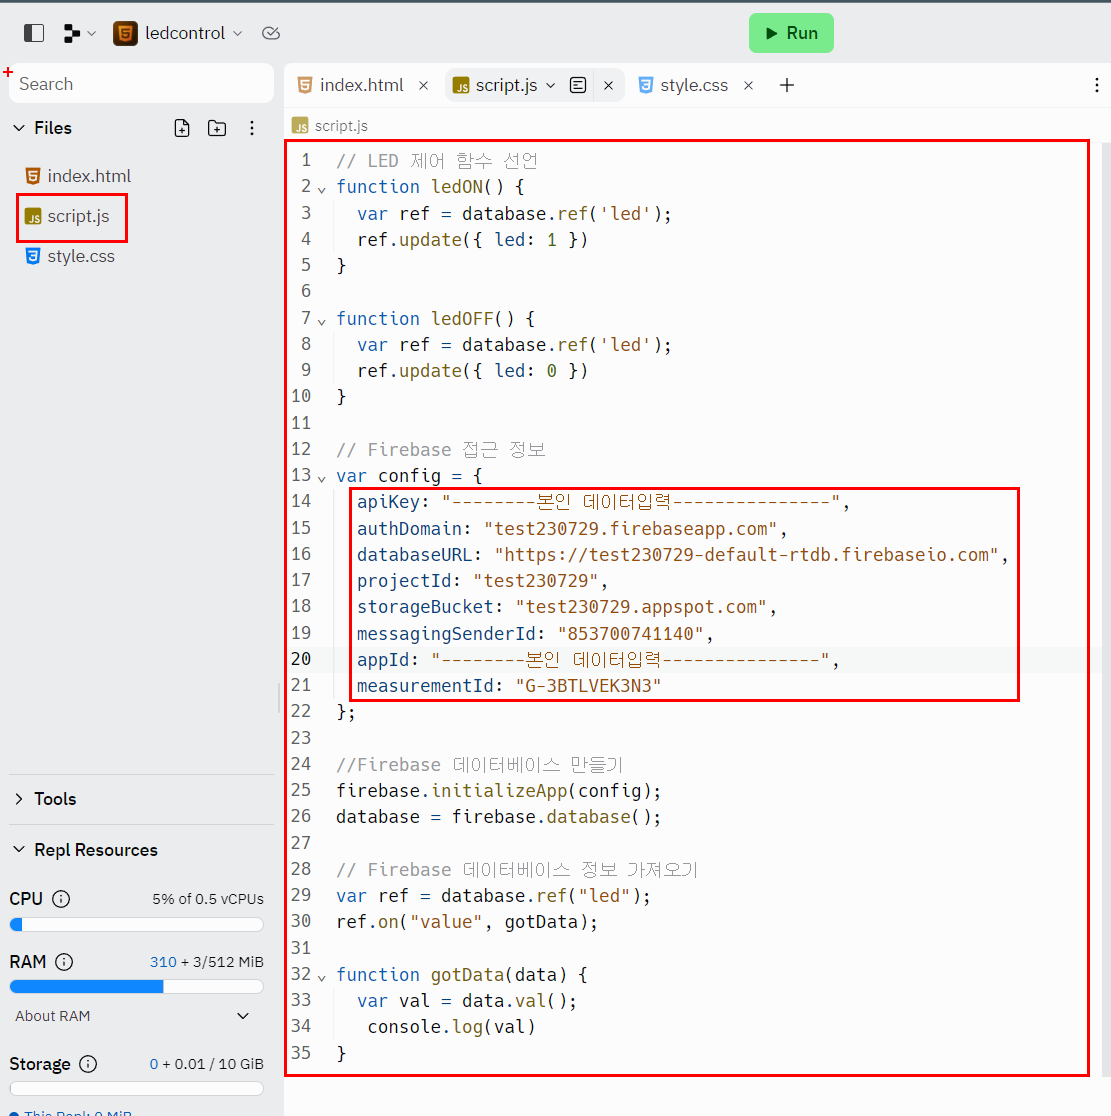
Task: Collapse the Repl Resources section
Action: (19, 850)
